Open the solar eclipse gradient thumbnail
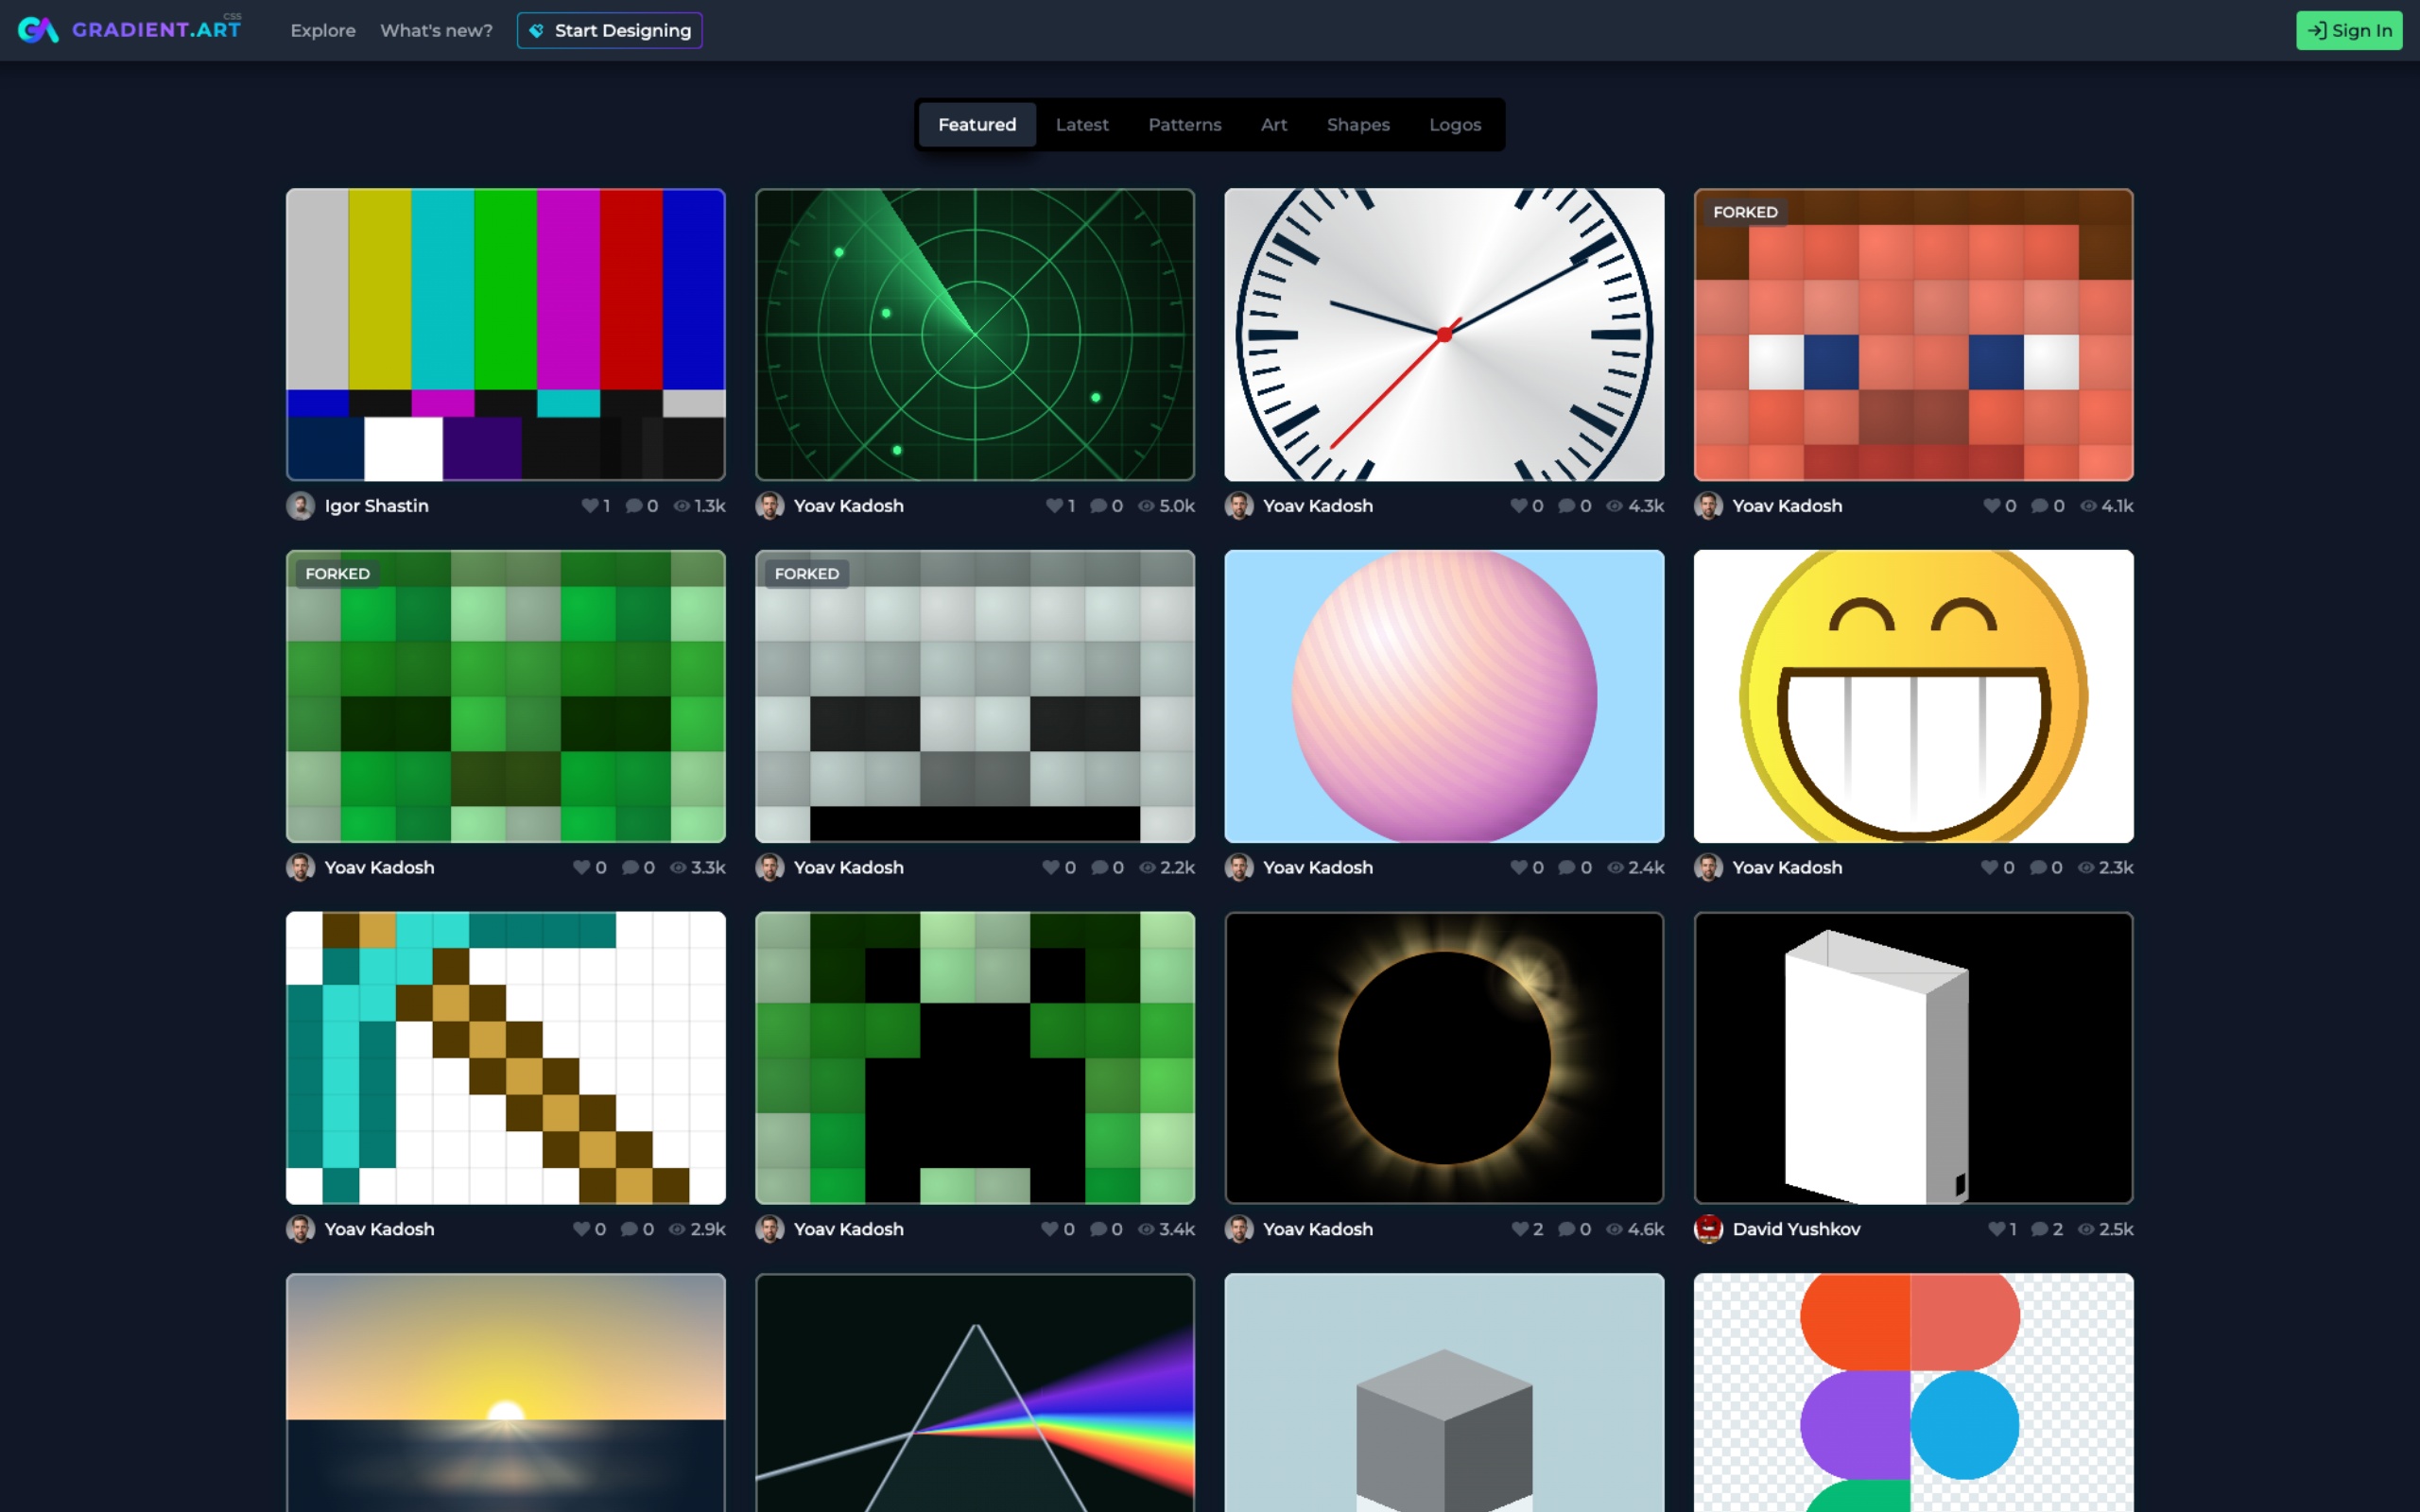 [x=1444, y=1057]
